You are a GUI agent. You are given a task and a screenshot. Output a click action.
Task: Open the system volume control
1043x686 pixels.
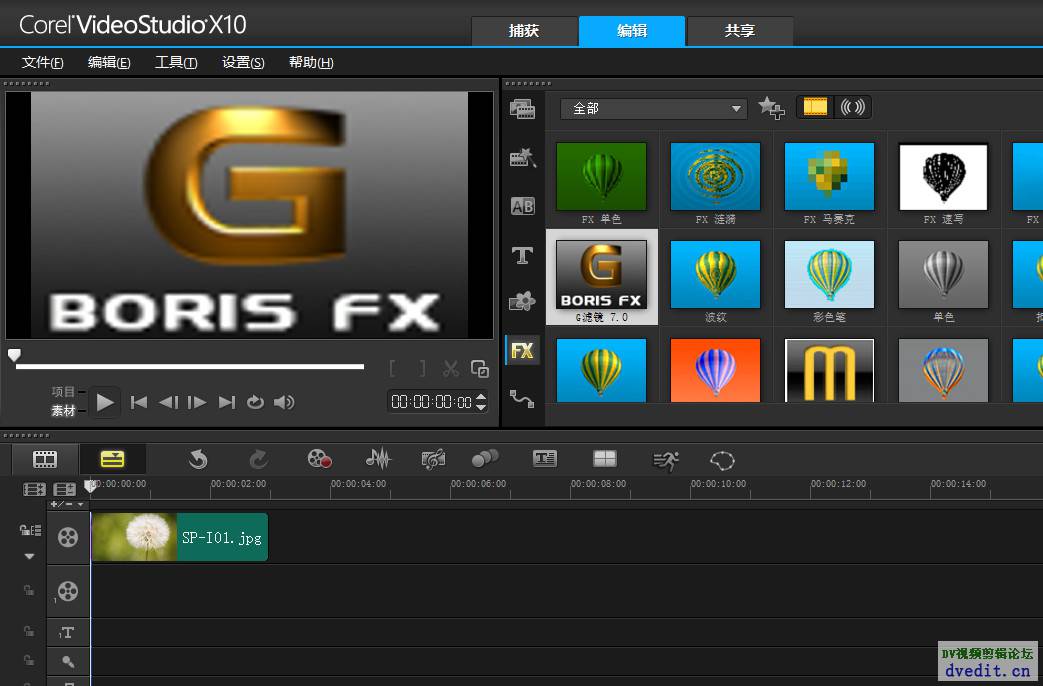pyautogui.click(x=284, y=402)
